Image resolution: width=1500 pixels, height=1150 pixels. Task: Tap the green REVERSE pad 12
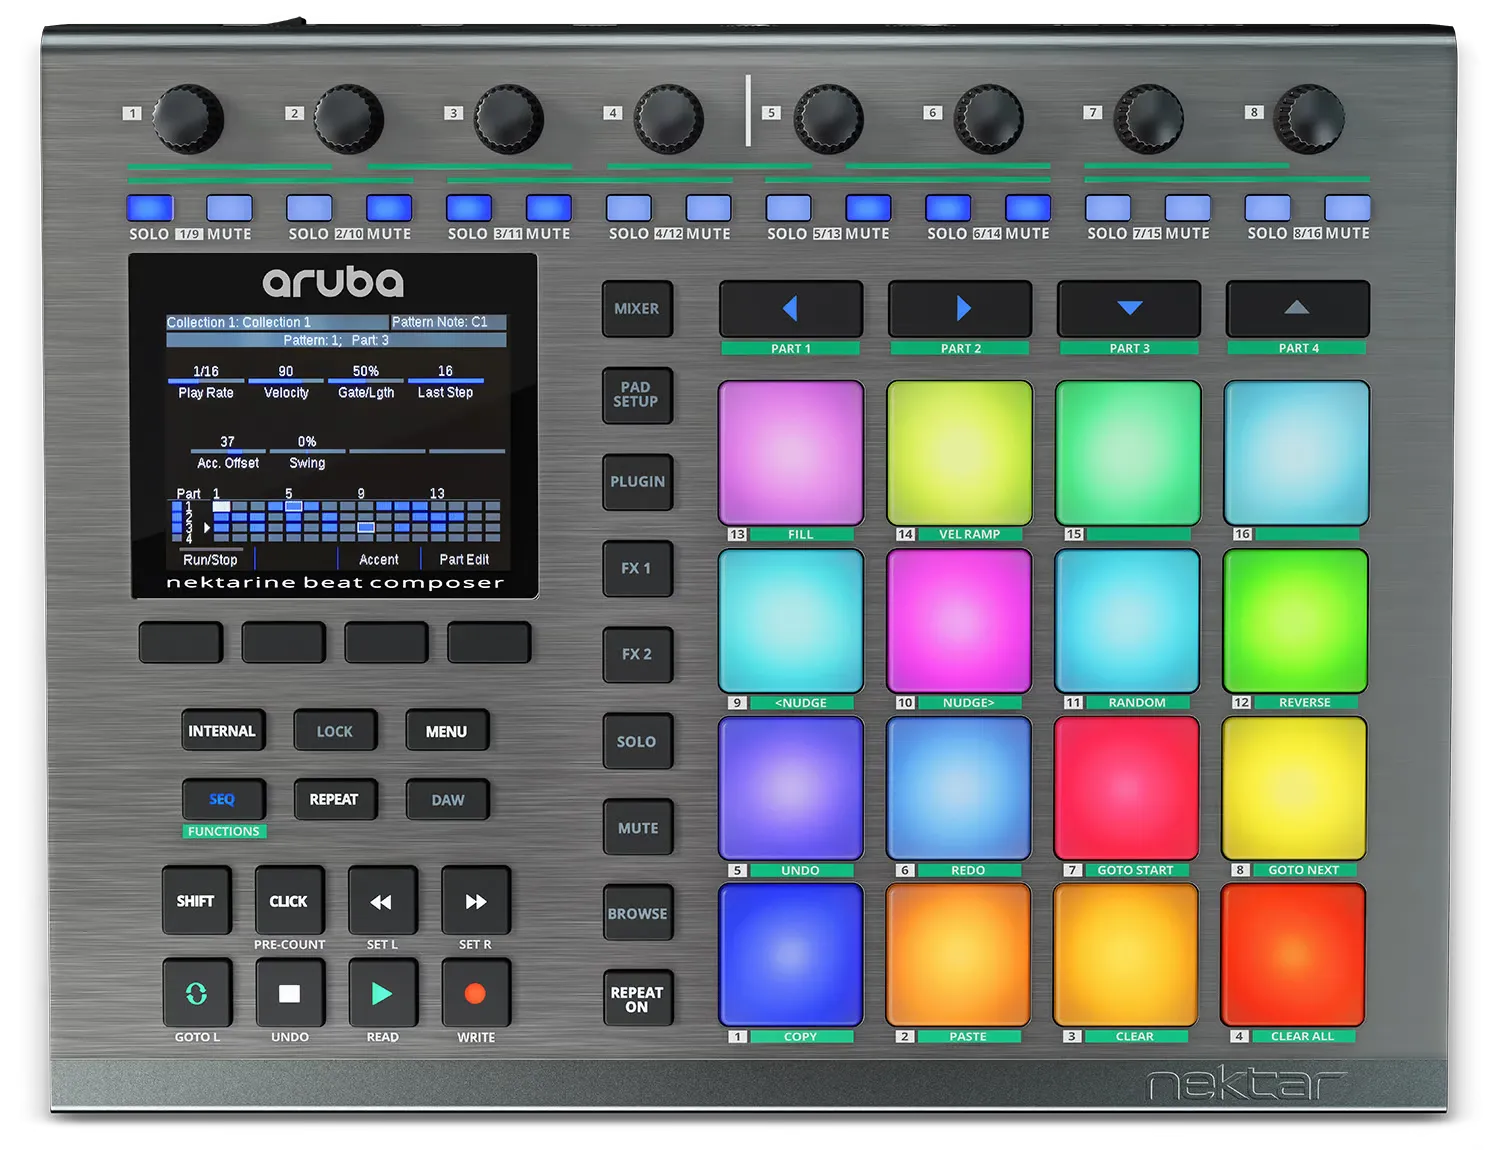1296,621
